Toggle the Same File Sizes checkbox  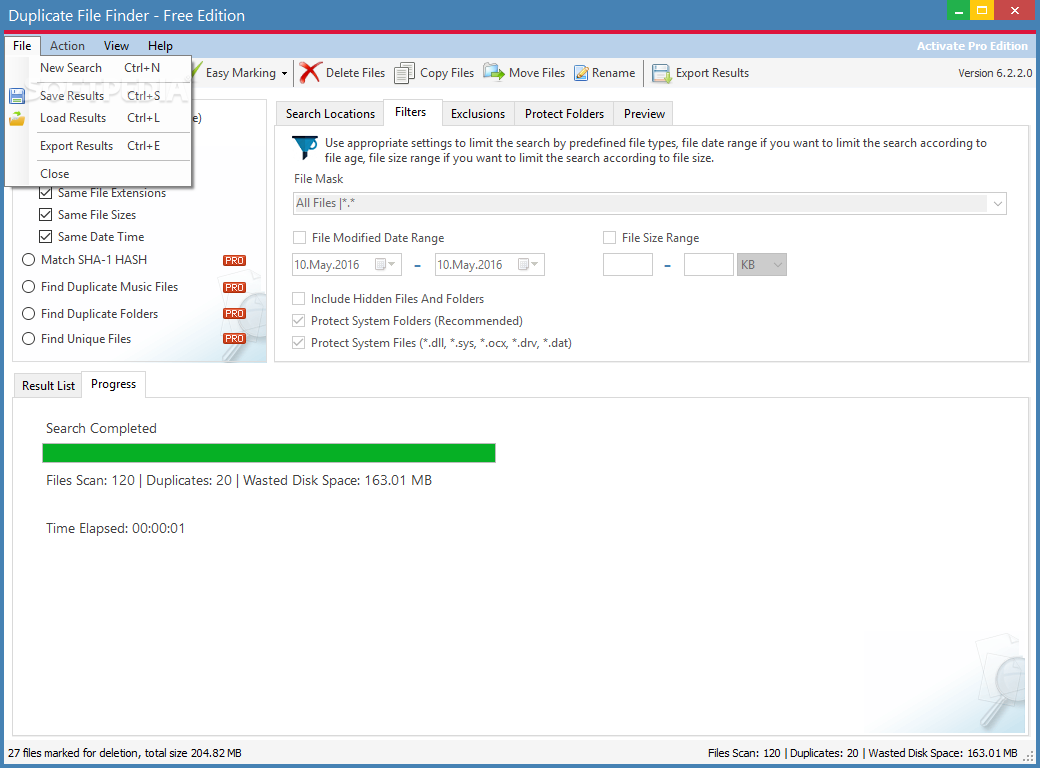click(46, 215)
